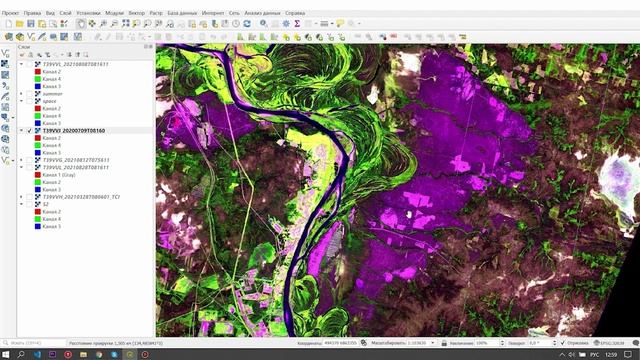Open the scale dropdown in status bar

point(433,343)
